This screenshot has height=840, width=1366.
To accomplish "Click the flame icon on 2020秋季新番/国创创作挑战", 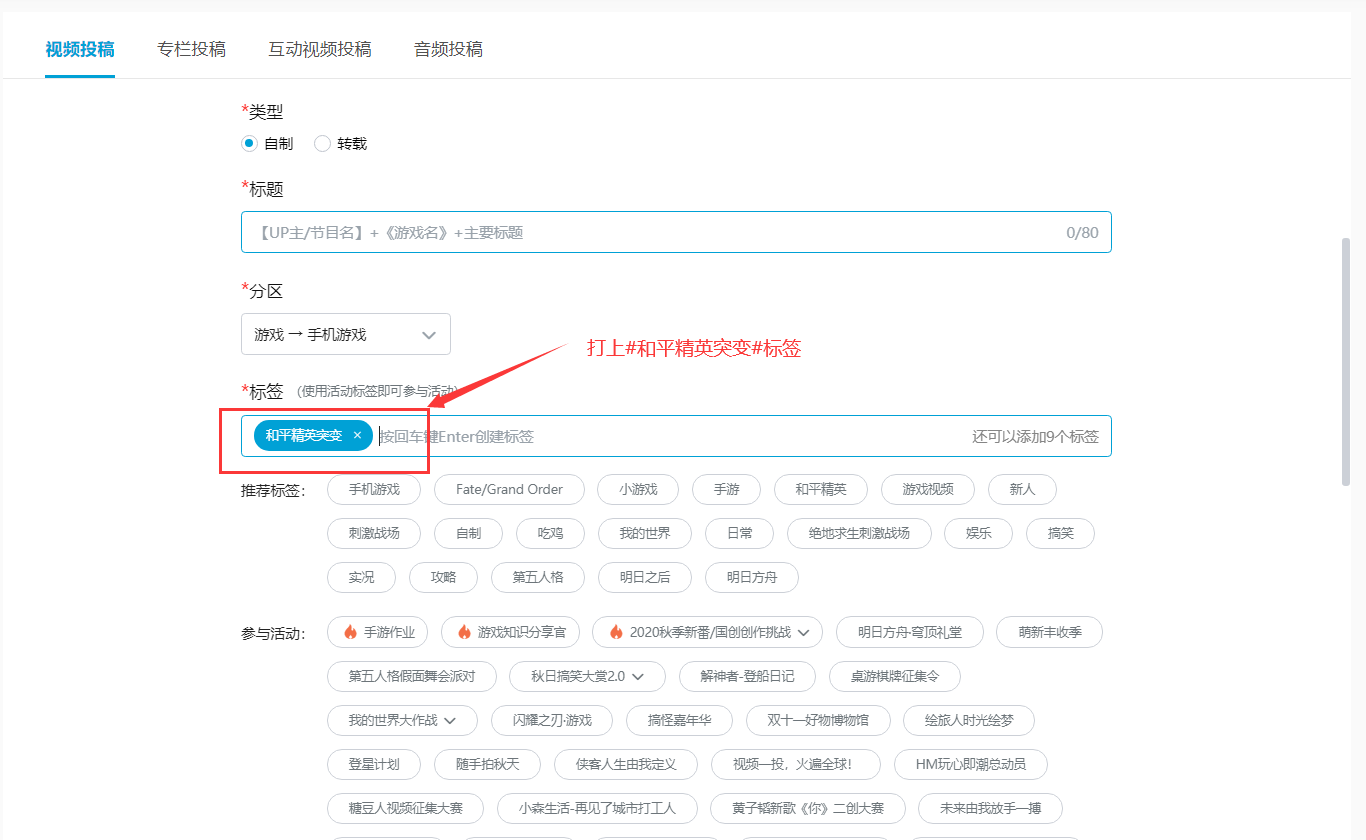I will click(x=615, y=633).
